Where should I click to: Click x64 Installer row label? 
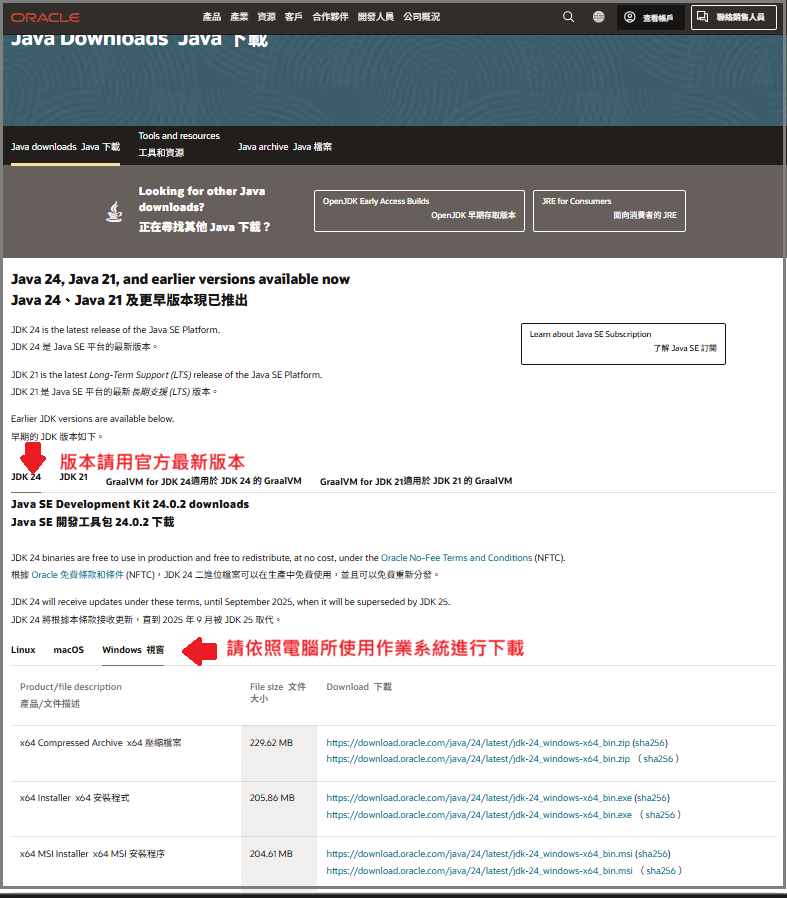pos(74,798)
